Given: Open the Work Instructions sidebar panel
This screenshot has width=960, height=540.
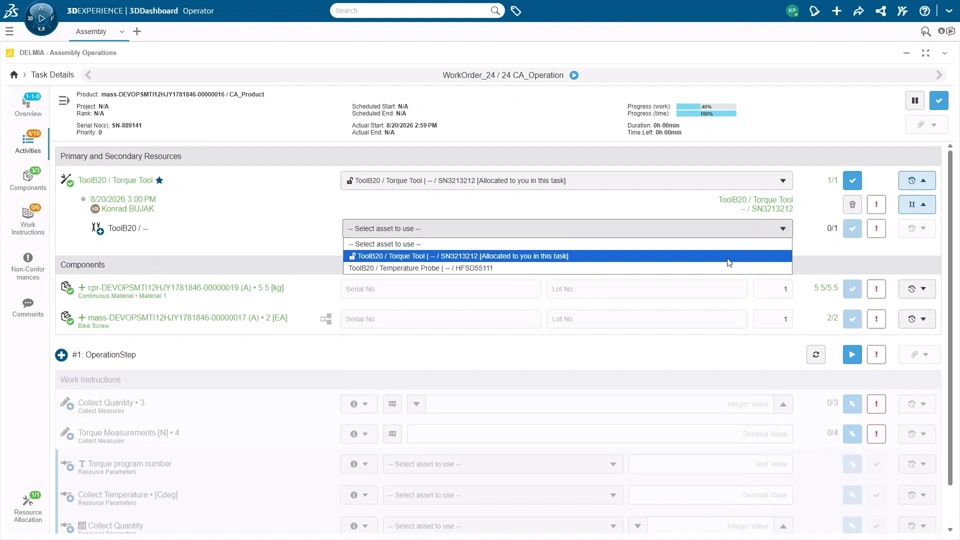Looking at the screenshot, I should tap(28, 220).
